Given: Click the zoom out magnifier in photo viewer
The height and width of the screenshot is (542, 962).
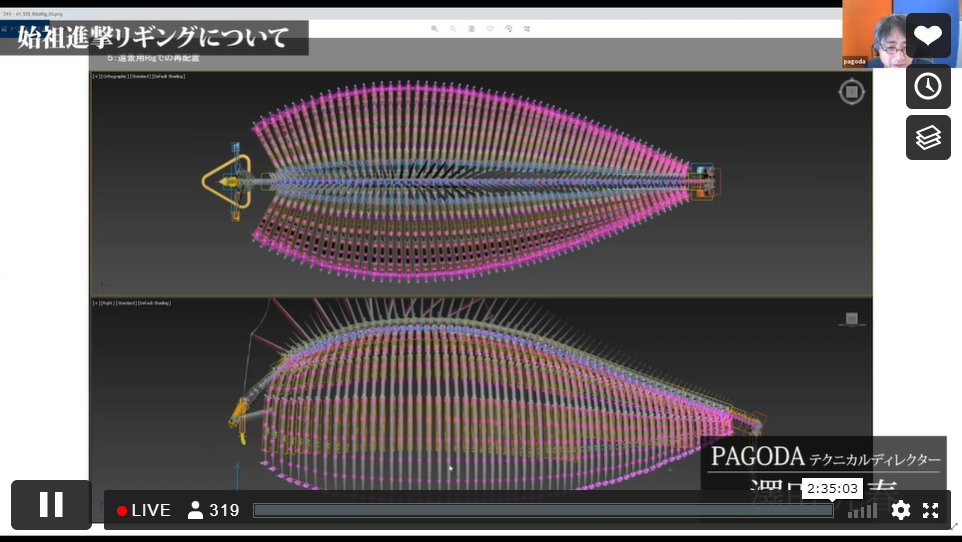Looking at the screenshot, I should pos(453,29).
